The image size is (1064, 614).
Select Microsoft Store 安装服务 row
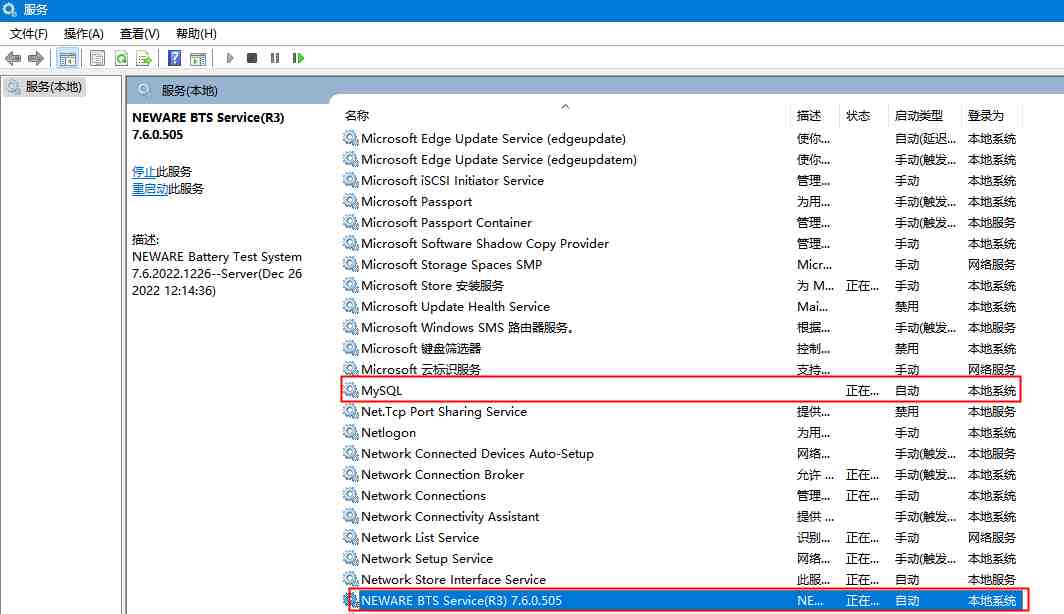point(680,286)
